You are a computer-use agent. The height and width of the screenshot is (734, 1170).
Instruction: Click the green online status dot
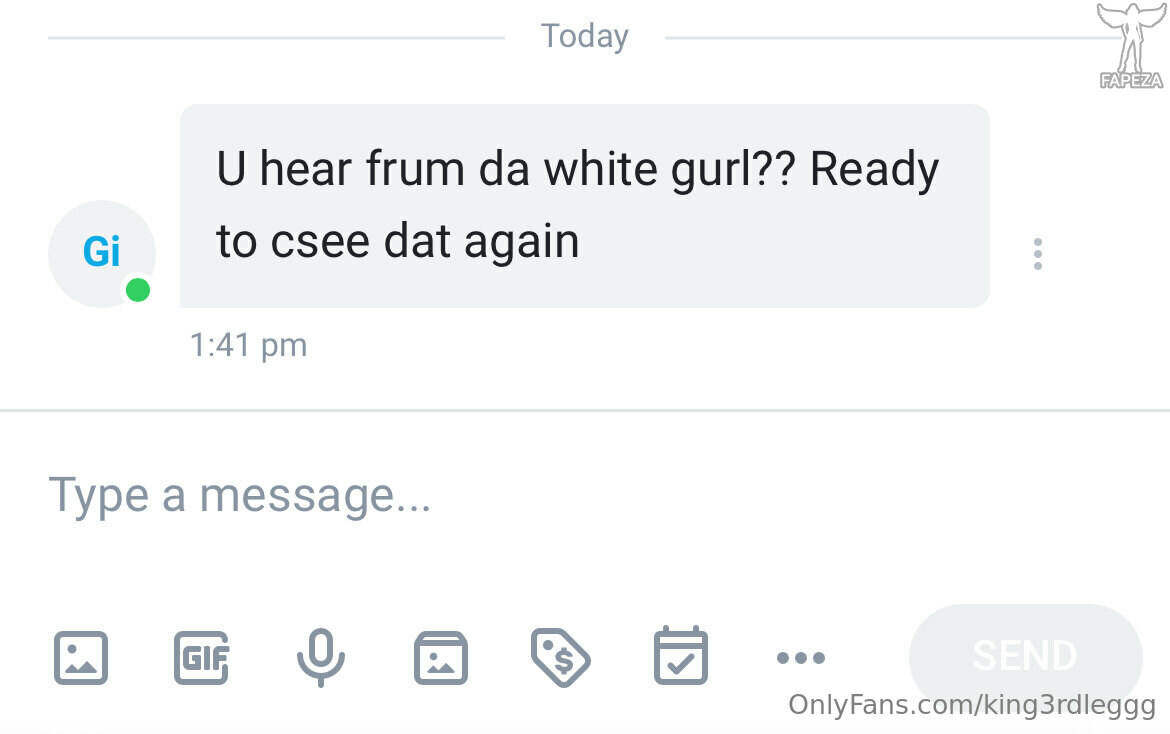(x=138, y=290)
